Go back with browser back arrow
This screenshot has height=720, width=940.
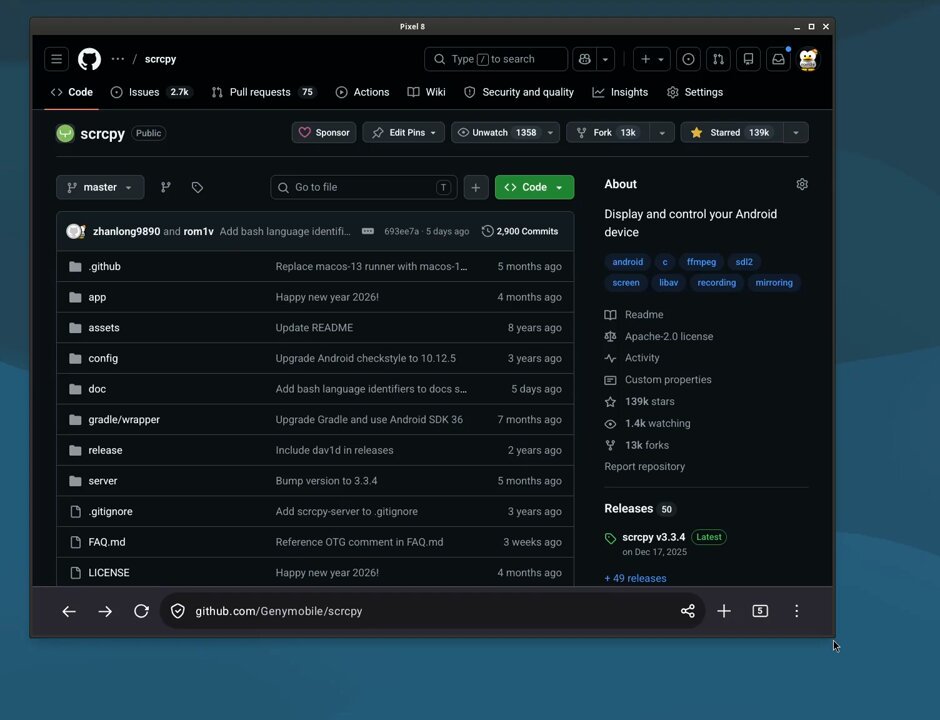point(69,611)
